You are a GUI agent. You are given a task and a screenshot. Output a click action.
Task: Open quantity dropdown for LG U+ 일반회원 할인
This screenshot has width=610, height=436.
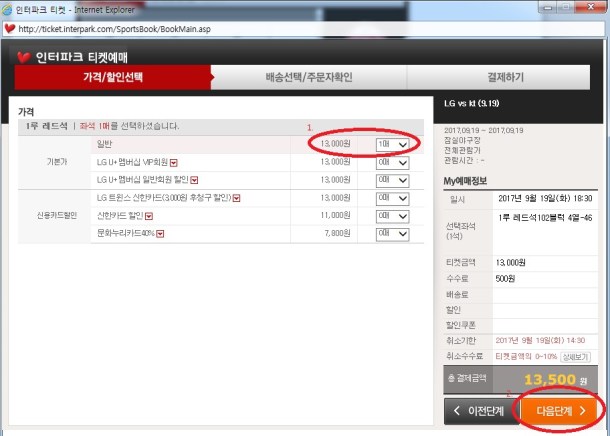pyautogui.click(x=393, y=180)
